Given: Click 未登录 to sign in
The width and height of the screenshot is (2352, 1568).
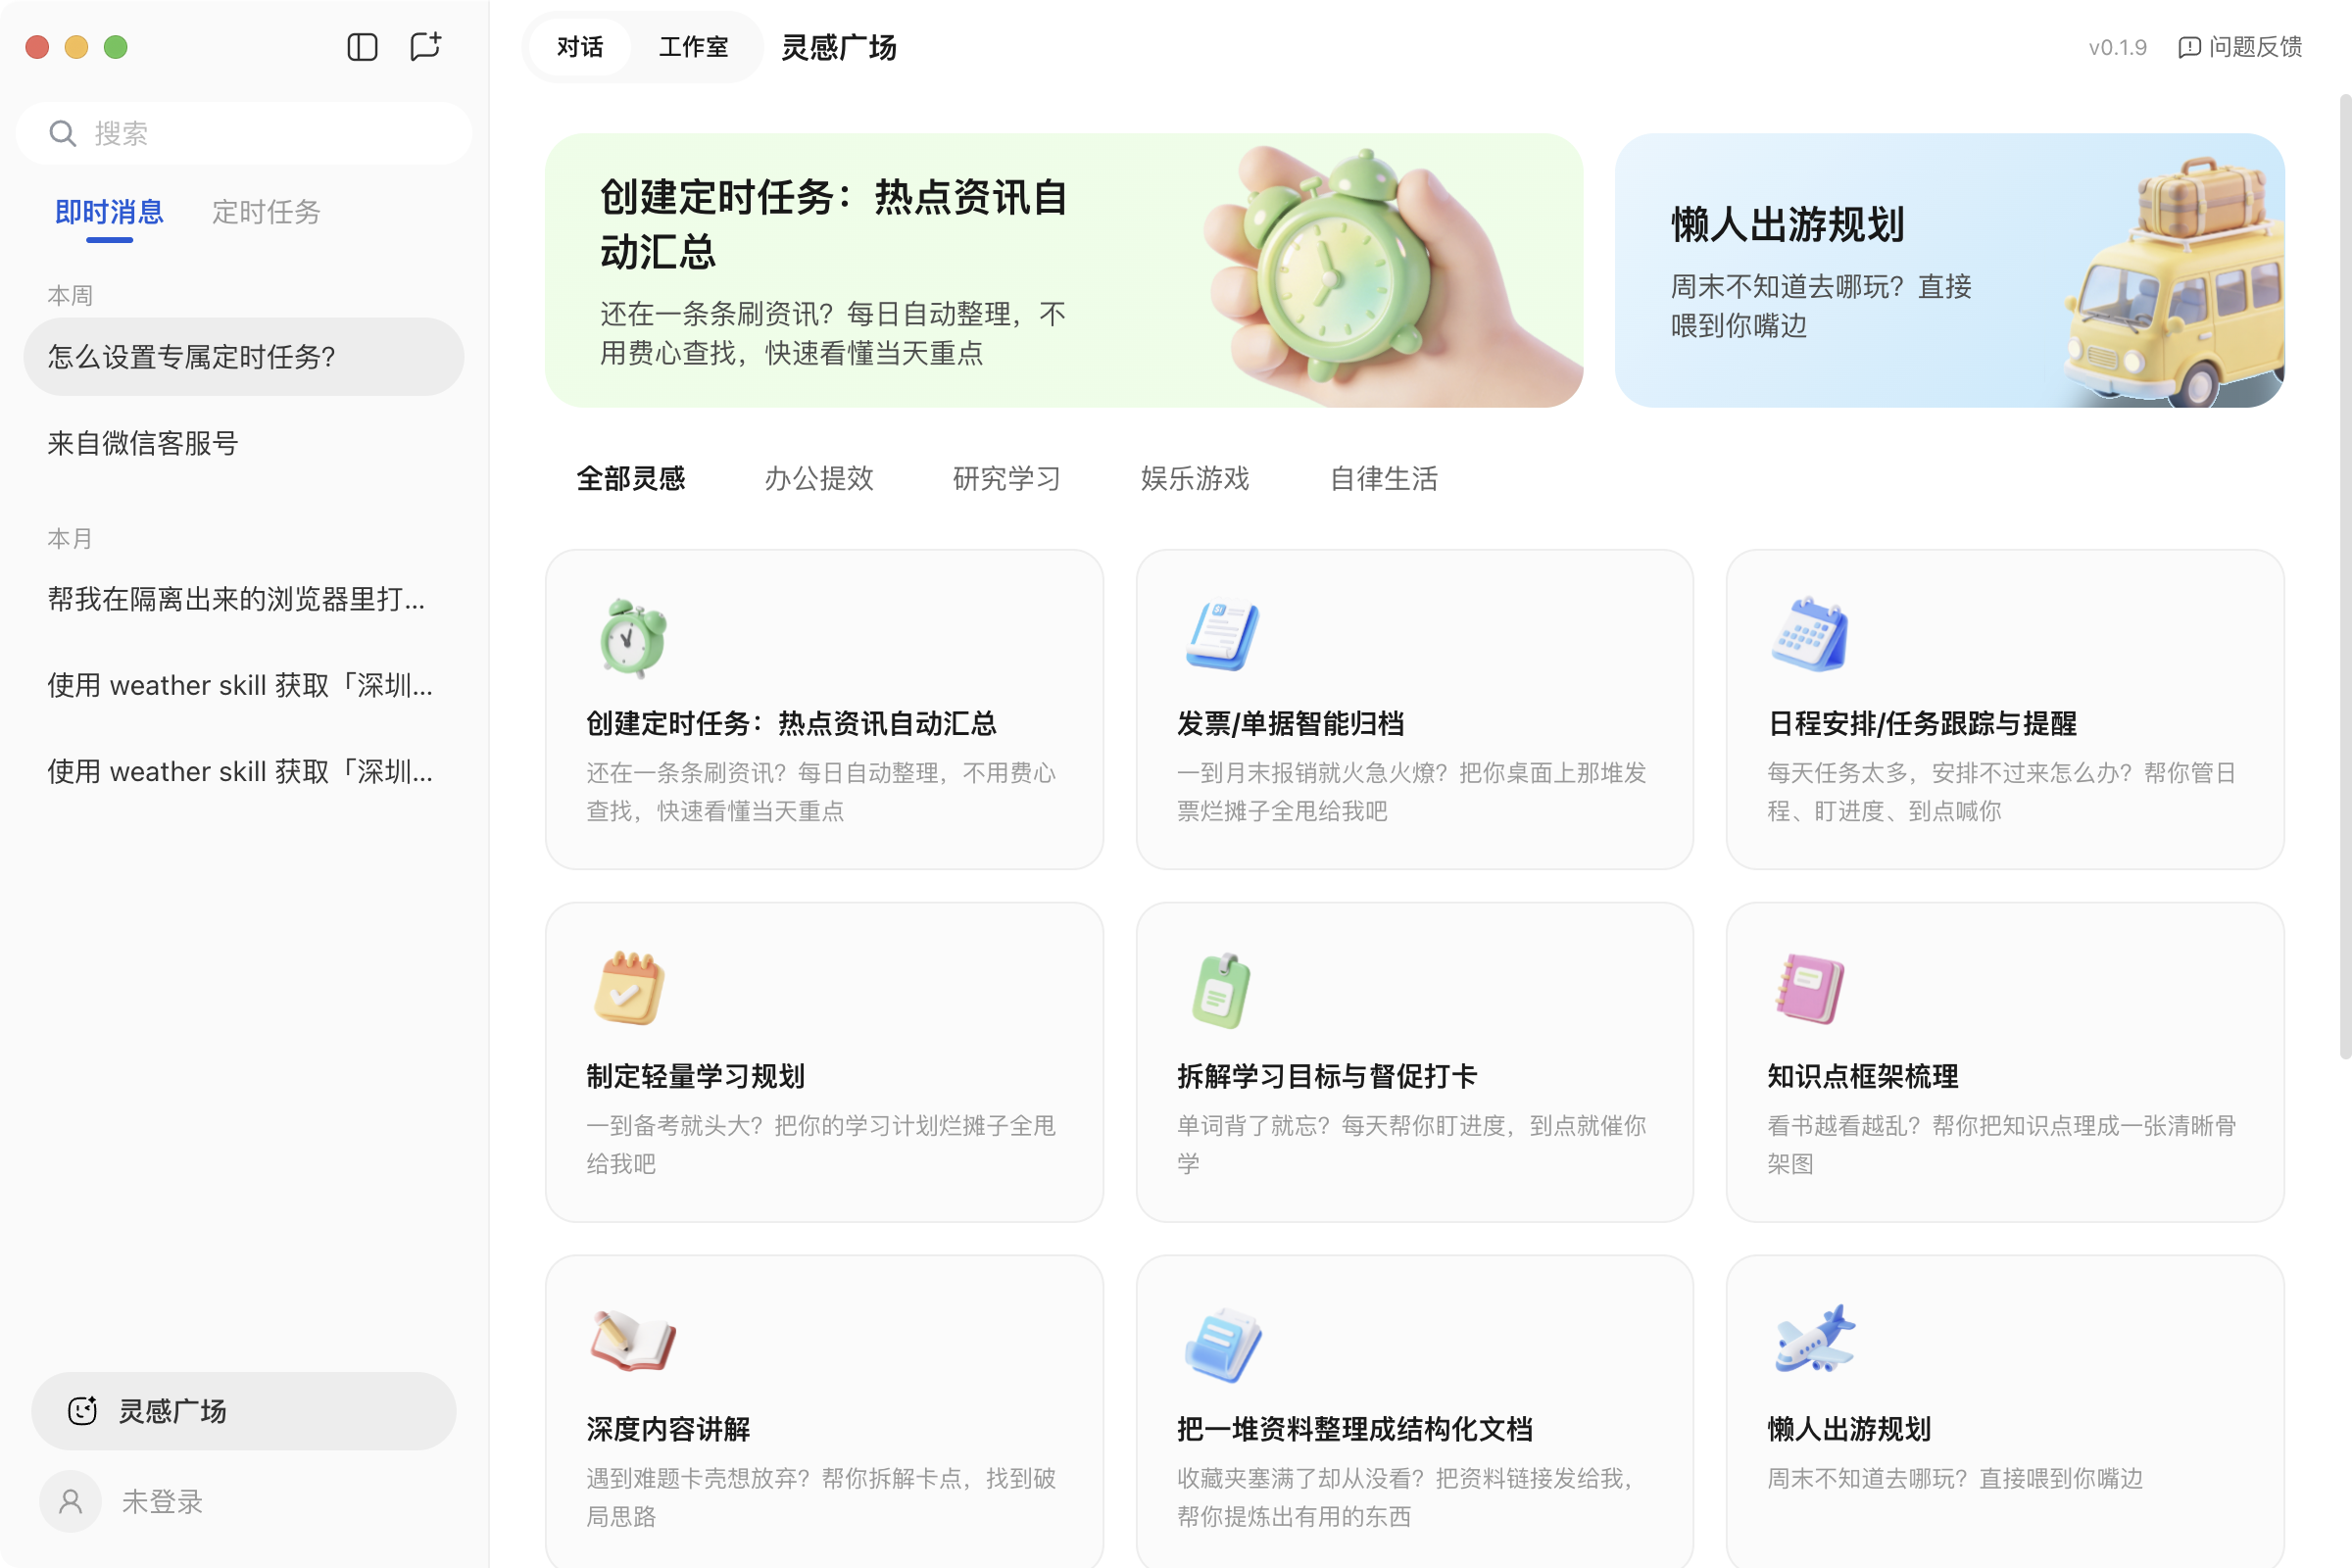Looking at the screenshot, I should [162, 1501].
